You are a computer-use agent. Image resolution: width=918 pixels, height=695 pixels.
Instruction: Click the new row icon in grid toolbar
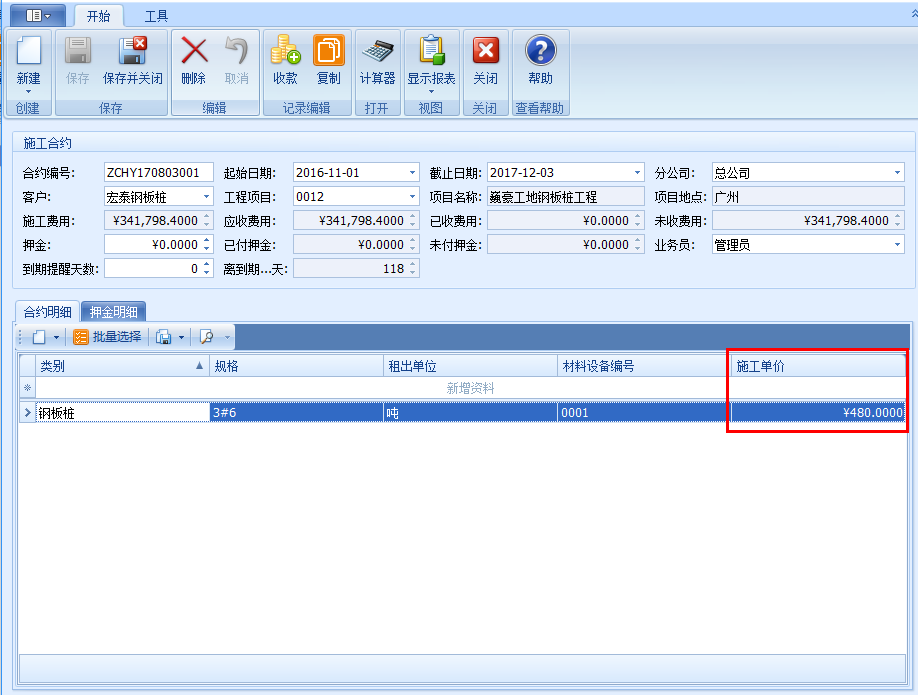(x=39, y=337)
